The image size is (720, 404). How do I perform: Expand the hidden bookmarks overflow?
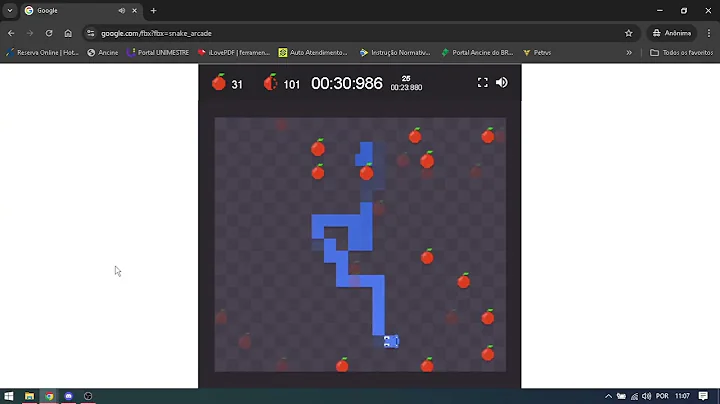[x=629, y=52]
